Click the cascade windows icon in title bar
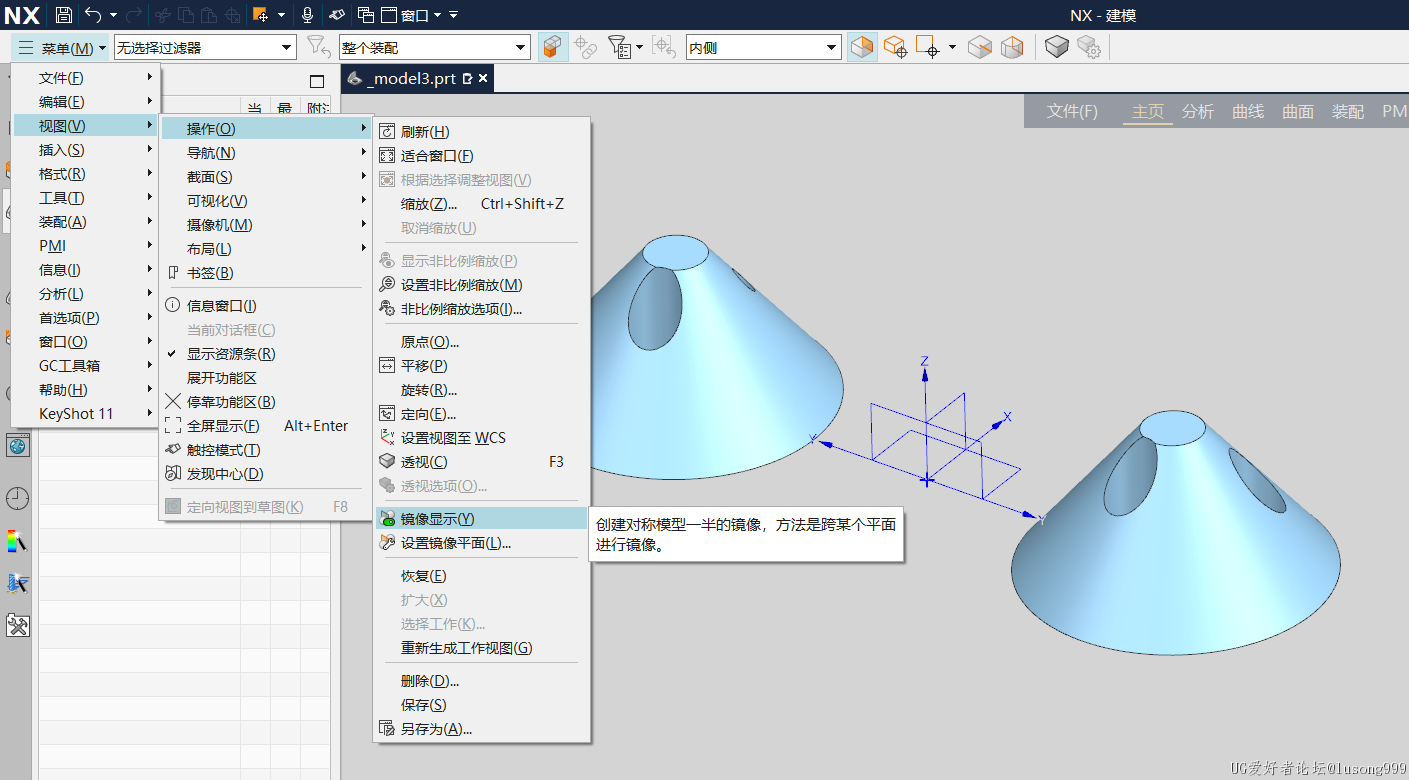 click(366, 15)
